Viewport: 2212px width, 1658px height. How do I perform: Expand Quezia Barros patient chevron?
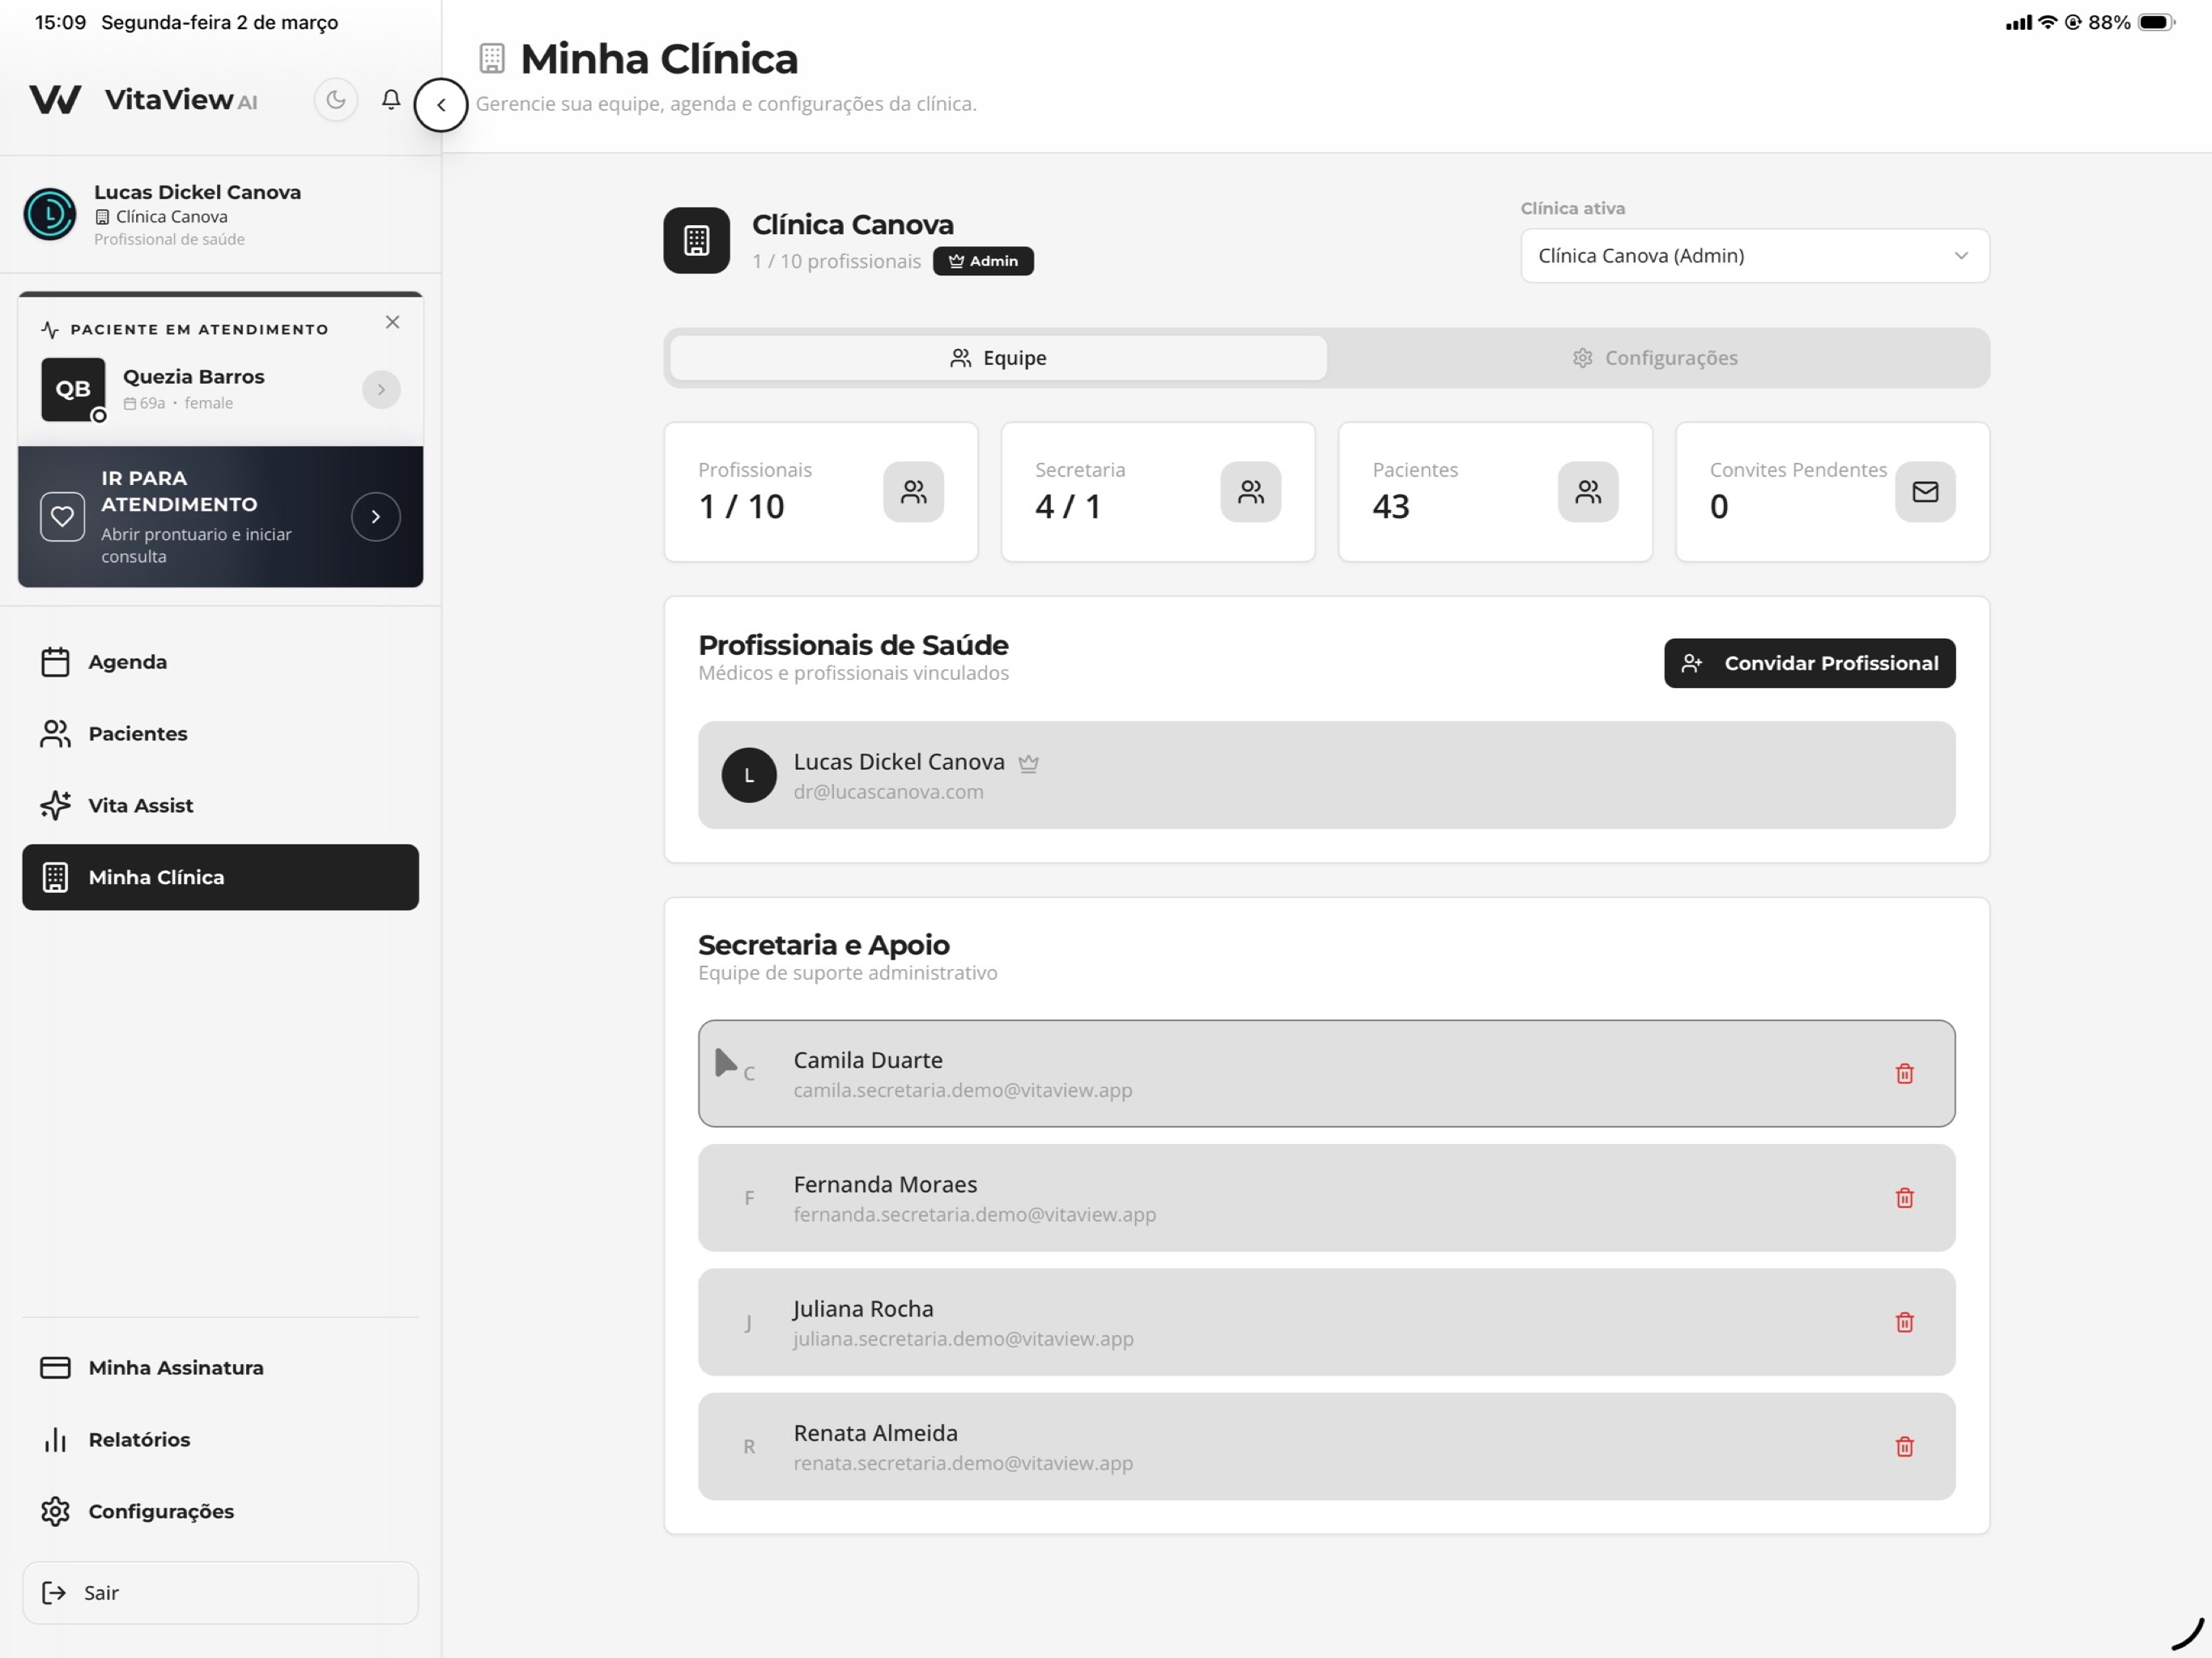(381, 390)
